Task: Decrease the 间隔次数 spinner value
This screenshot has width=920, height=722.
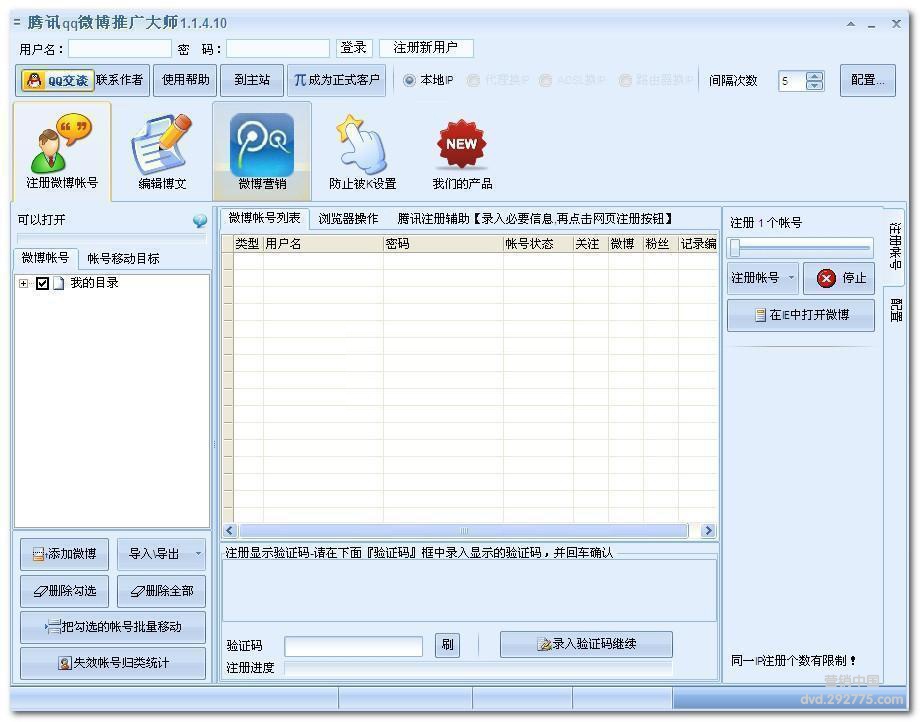Action: [x=814, y=86]
